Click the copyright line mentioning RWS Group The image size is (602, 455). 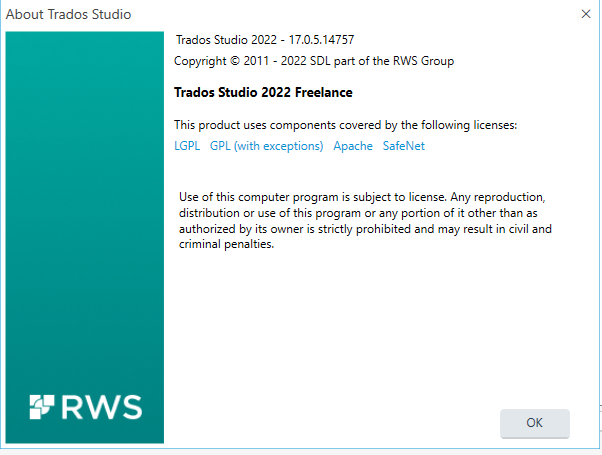click(314, 61)
